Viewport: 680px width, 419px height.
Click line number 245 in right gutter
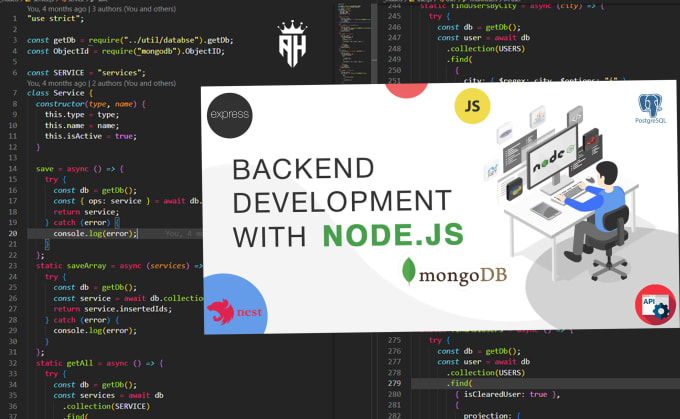(x=394, y=16)
